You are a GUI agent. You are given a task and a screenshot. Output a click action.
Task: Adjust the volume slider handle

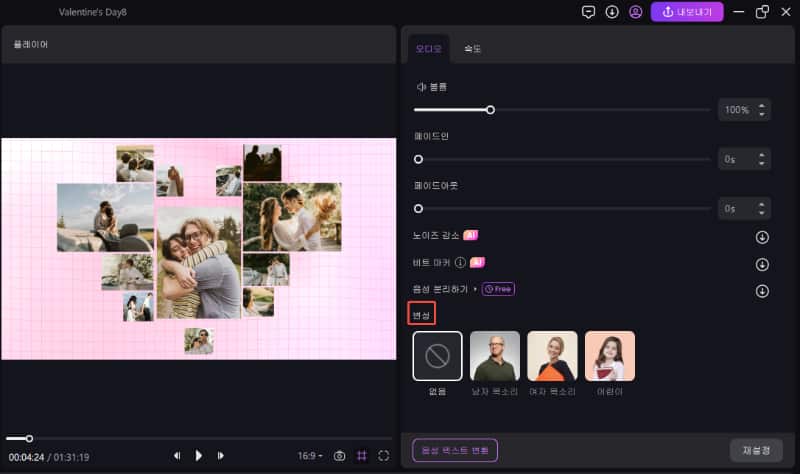pos(490,110)
